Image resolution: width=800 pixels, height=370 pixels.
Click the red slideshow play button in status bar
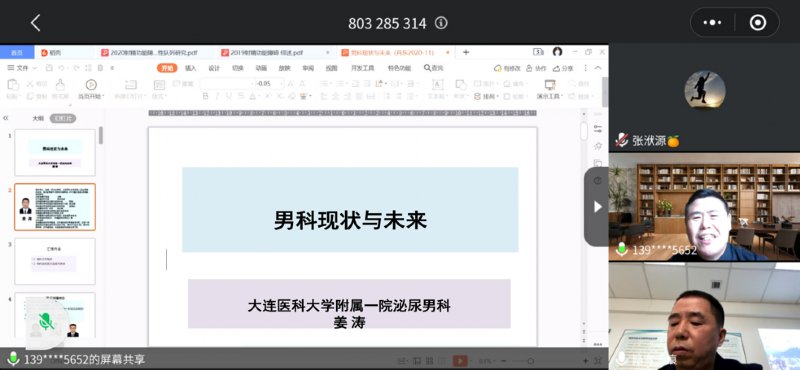coord(460,360)
